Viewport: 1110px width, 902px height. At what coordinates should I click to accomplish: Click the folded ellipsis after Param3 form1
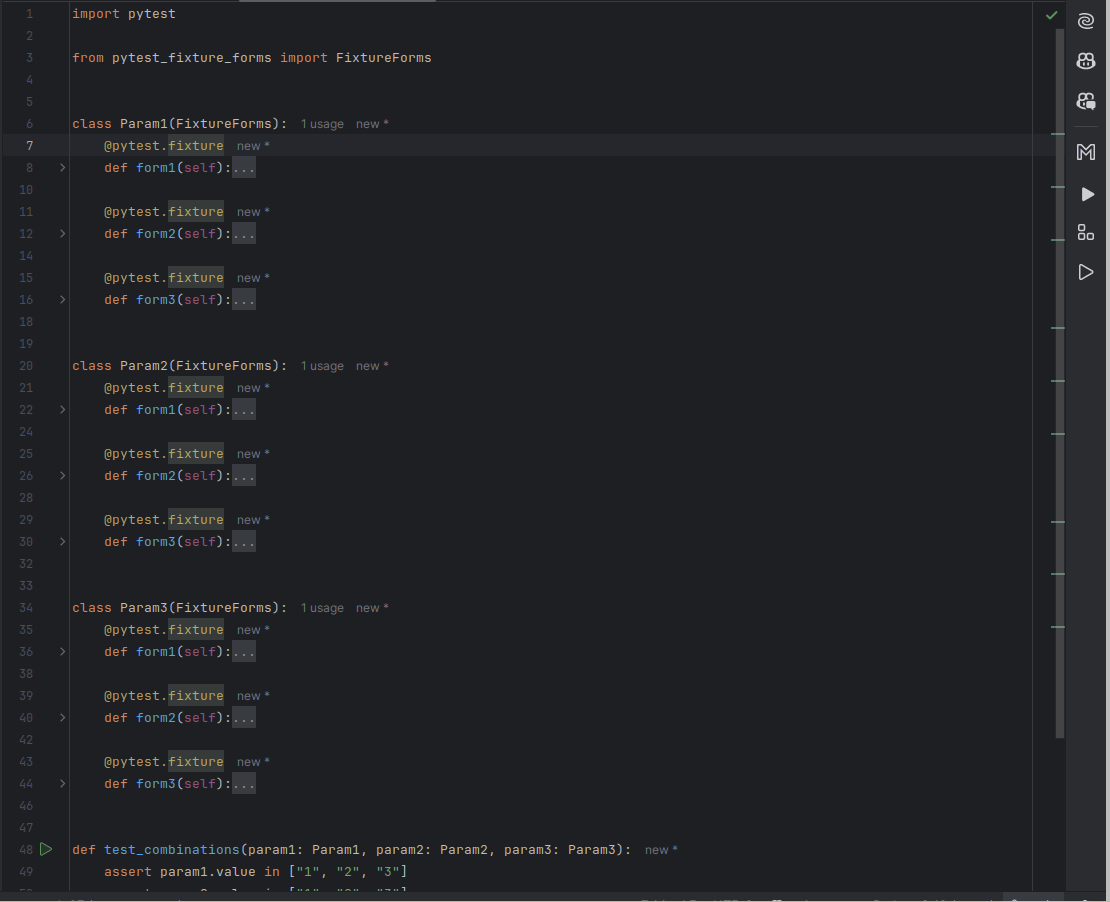244,652
